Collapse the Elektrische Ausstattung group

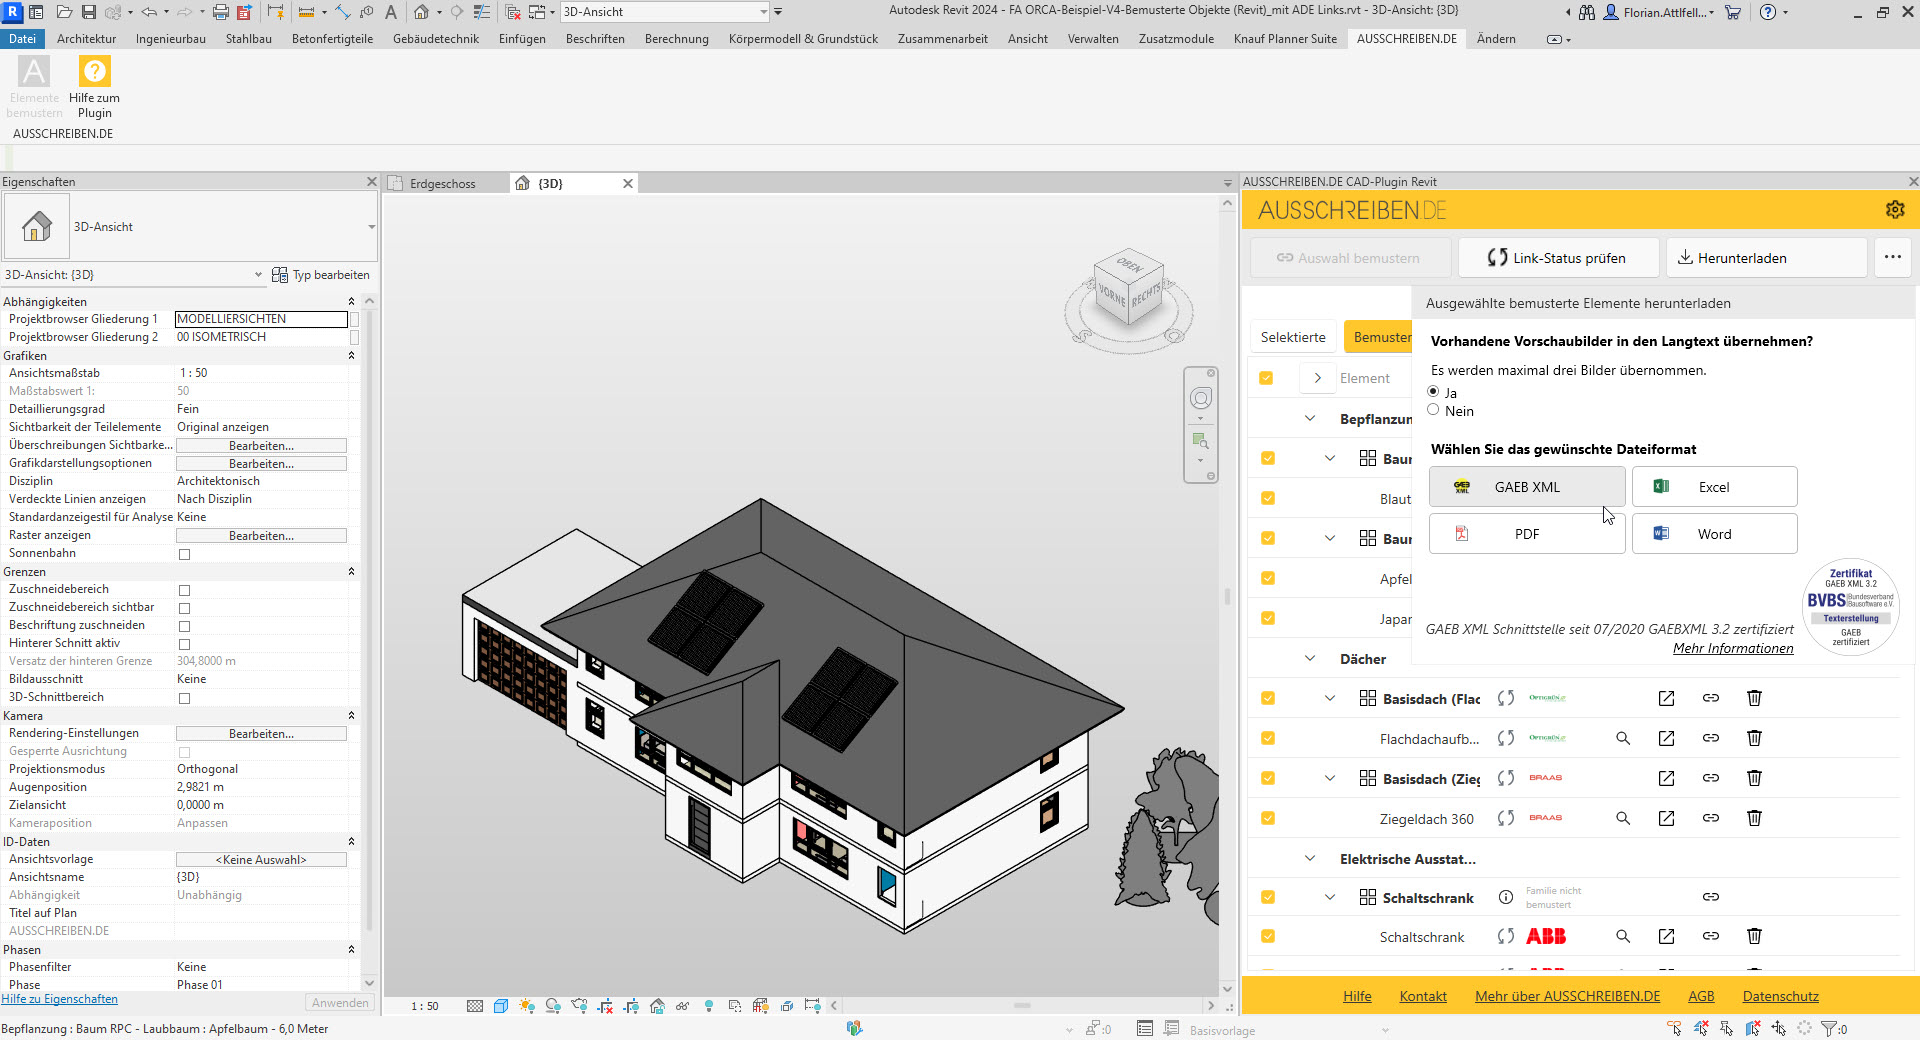[x=1309, y=858]
